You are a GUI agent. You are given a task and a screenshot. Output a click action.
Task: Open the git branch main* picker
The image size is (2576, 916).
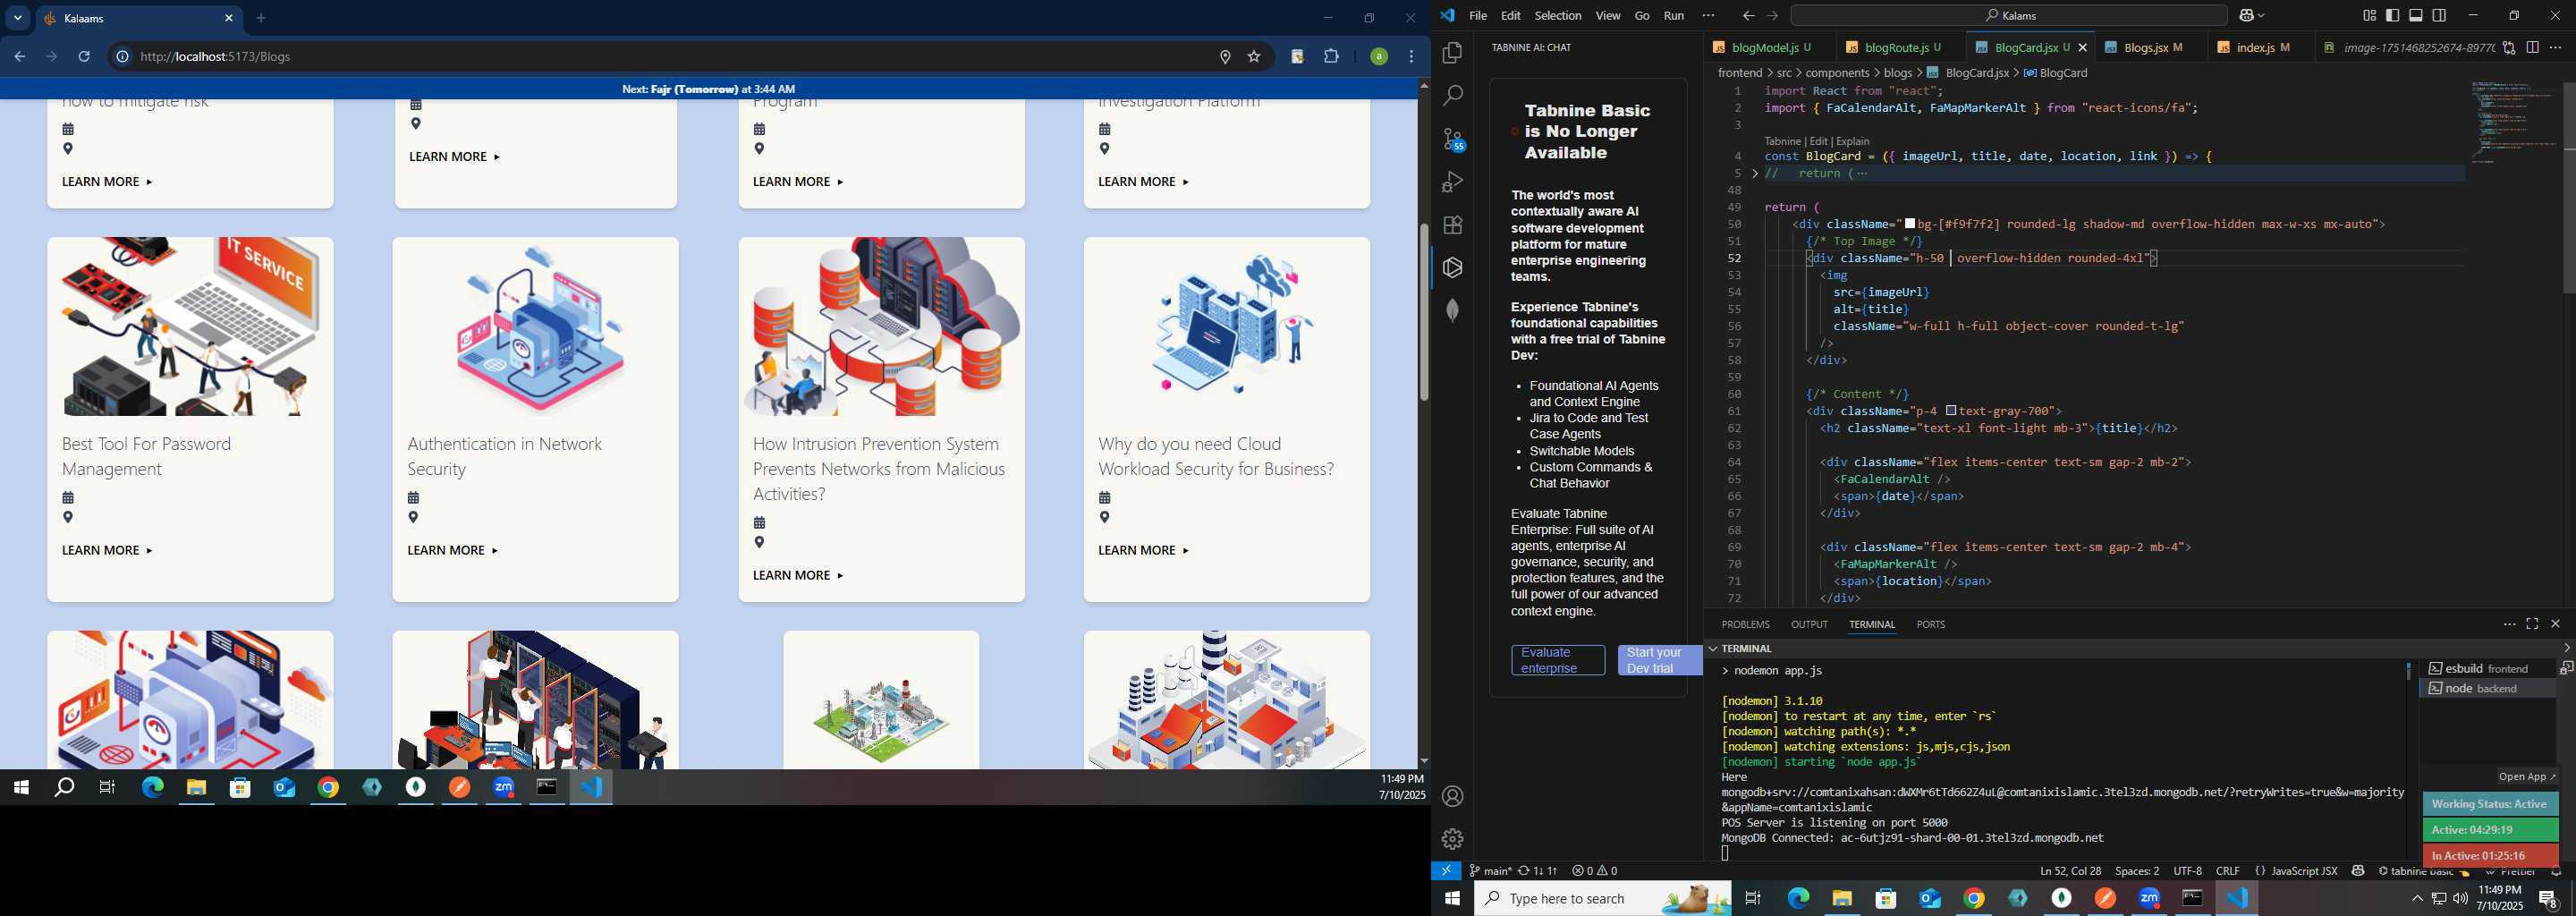pos(1490,871)
